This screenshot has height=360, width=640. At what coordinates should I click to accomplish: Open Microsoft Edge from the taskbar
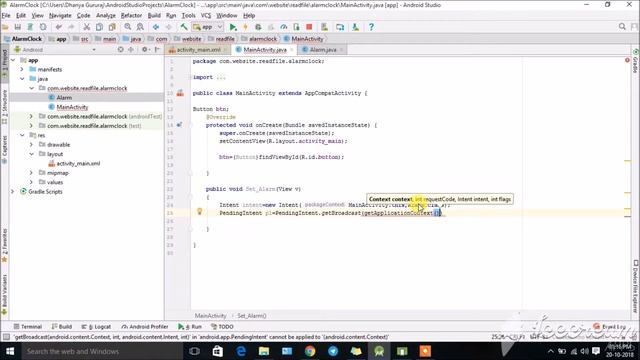241,351
